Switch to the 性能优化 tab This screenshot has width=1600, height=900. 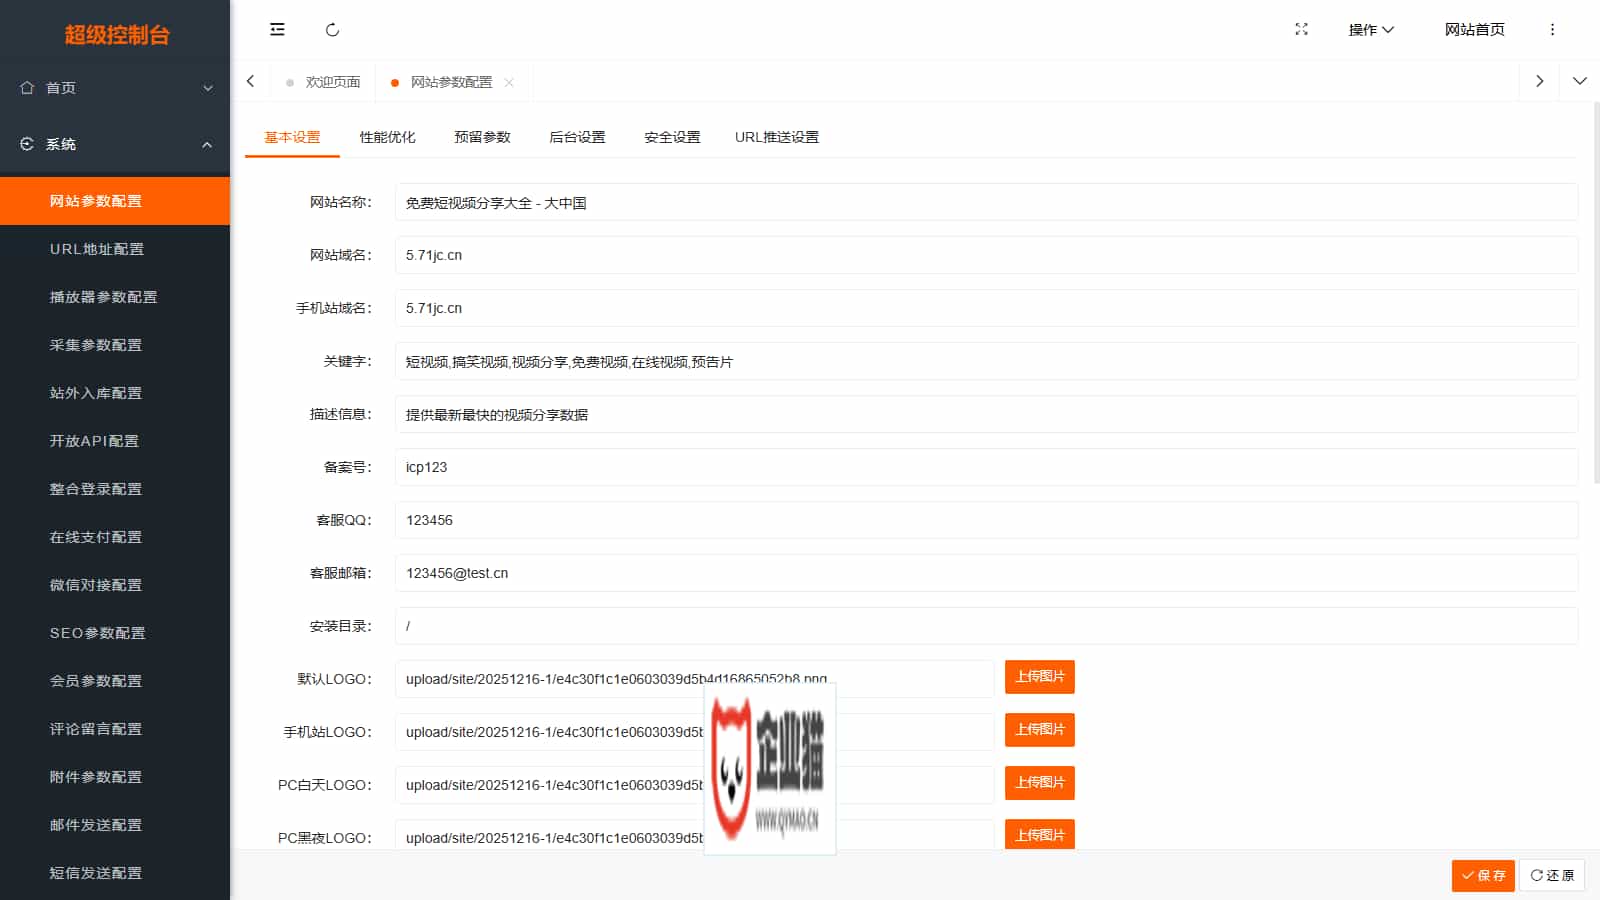click(x=387, y=137)
